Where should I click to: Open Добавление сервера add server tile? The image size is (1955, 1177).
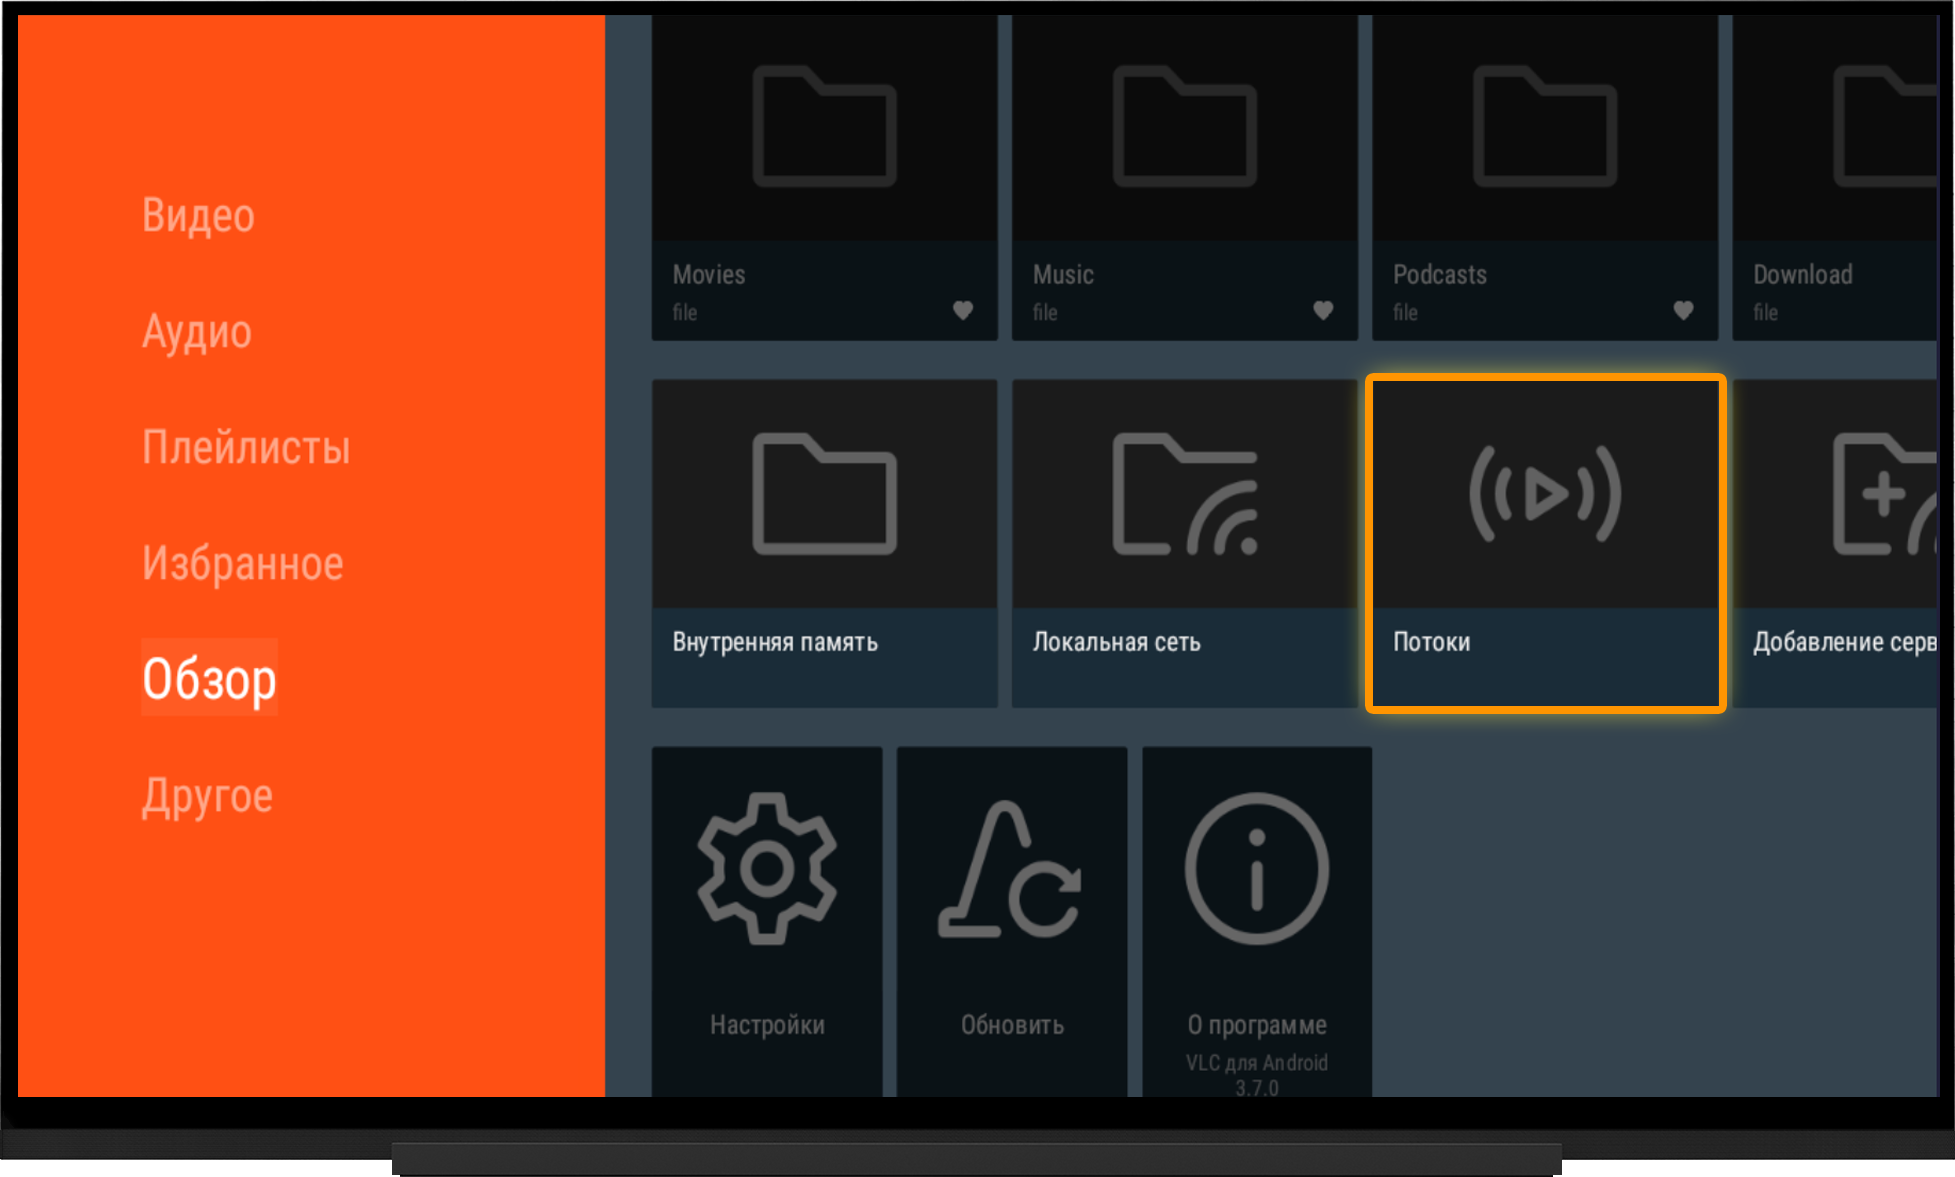tap(1836, 543)
